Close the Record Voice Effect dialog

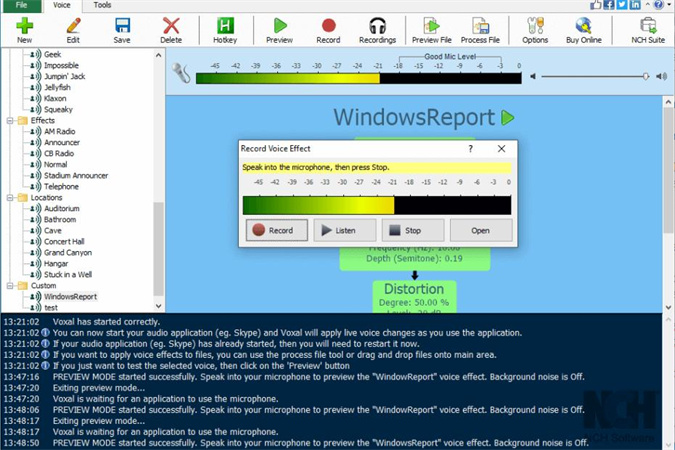502,149
